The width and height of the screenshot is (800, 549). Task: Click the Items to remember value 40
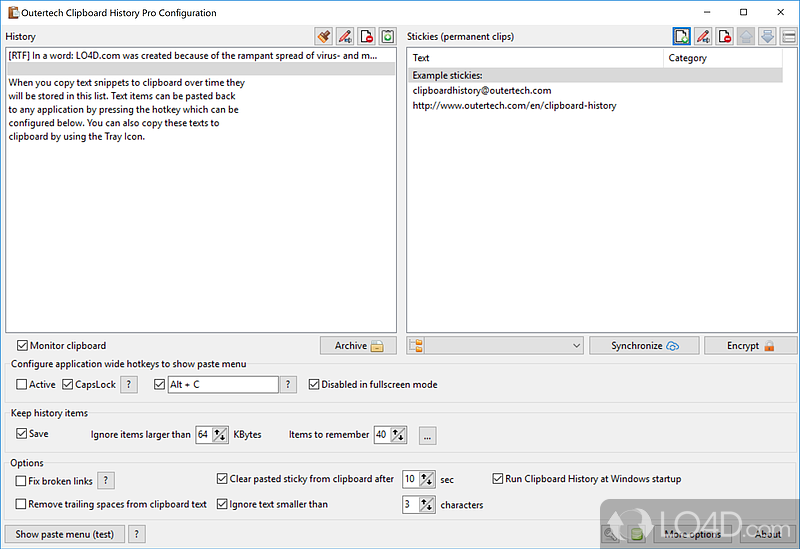[x=382, y=435]
